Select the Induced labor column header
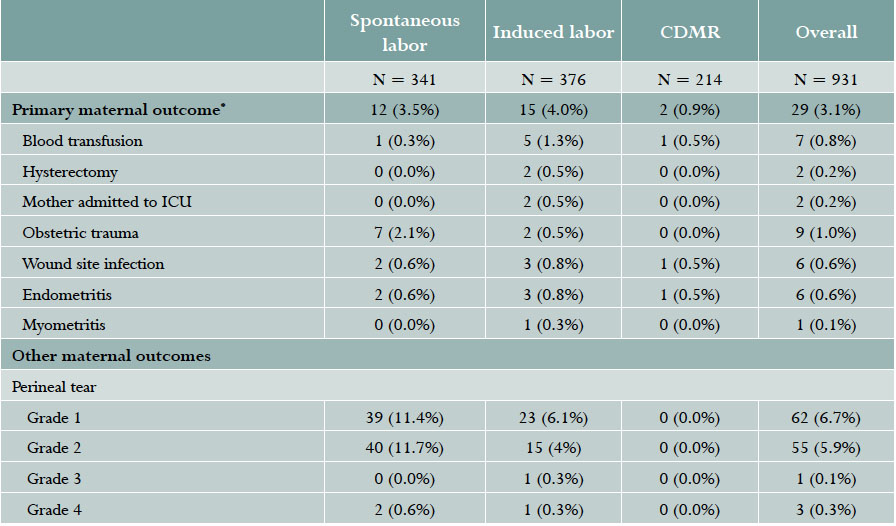The height and width of the screenshot is (526, 896). [553, 32]
